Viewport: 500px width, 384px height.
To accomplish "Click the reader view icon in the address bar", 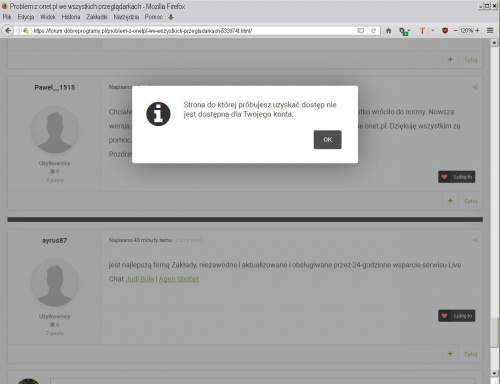I will click(361, 31).
